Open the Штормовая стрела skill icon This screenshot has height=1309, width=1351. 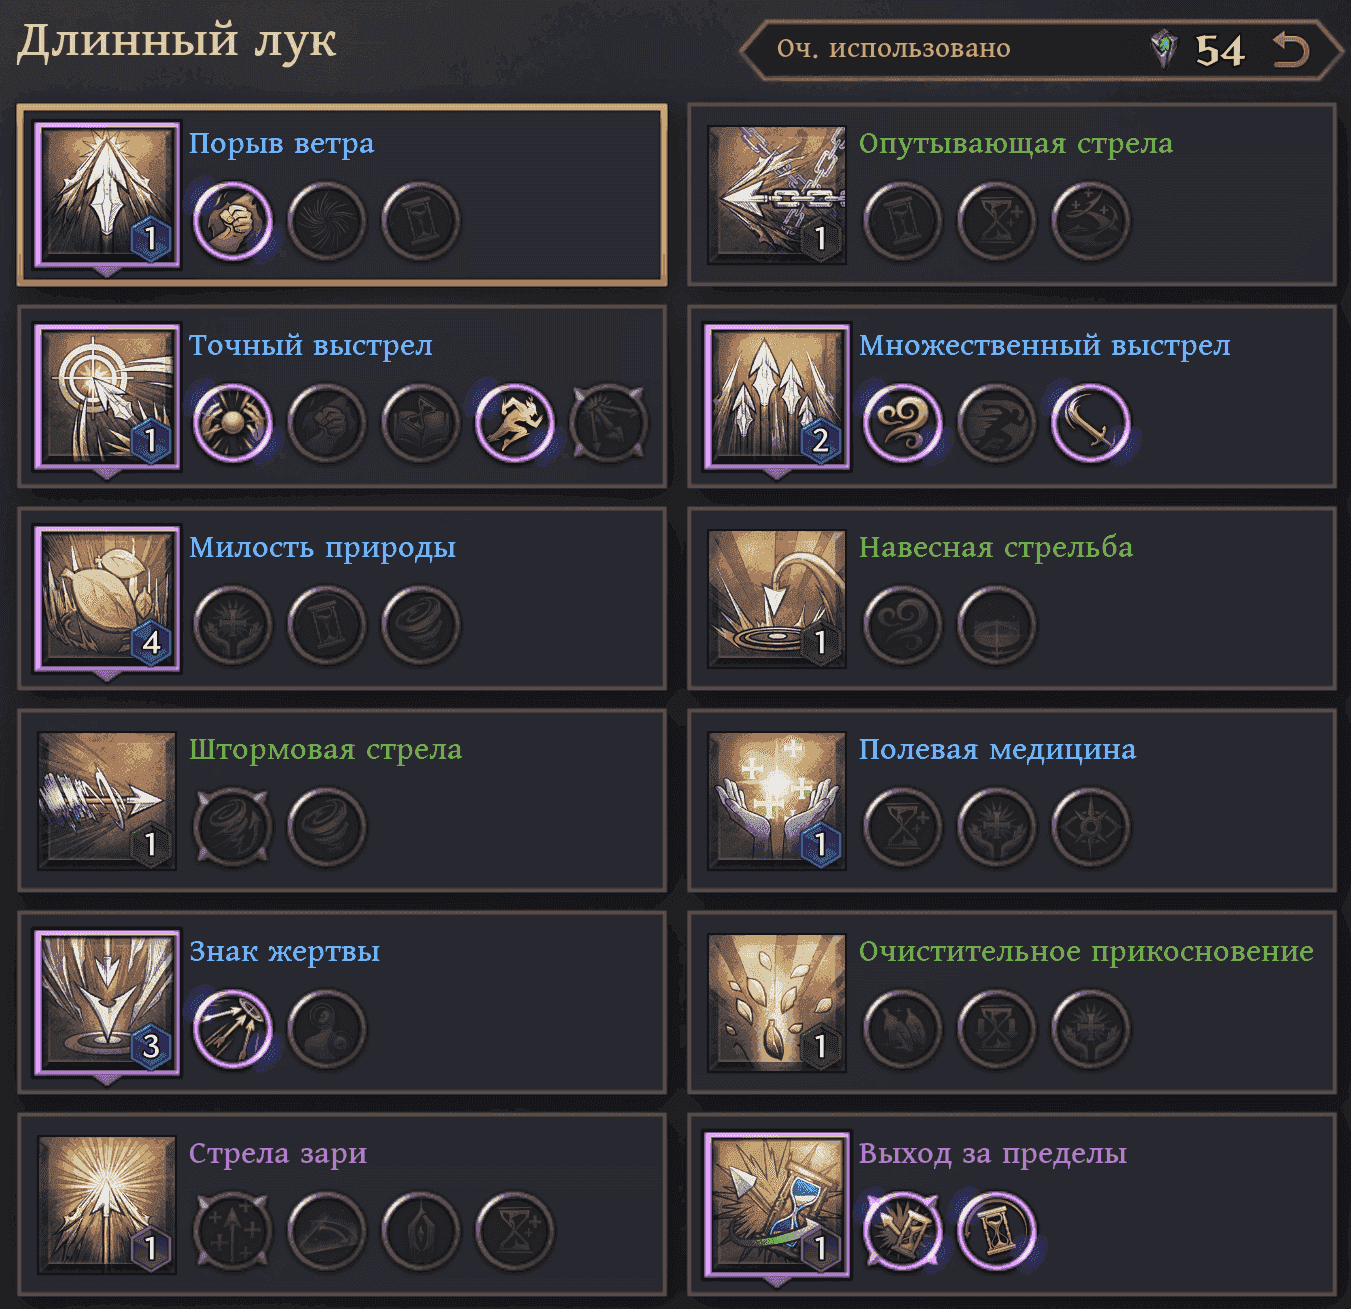click(x=107, y=801)
